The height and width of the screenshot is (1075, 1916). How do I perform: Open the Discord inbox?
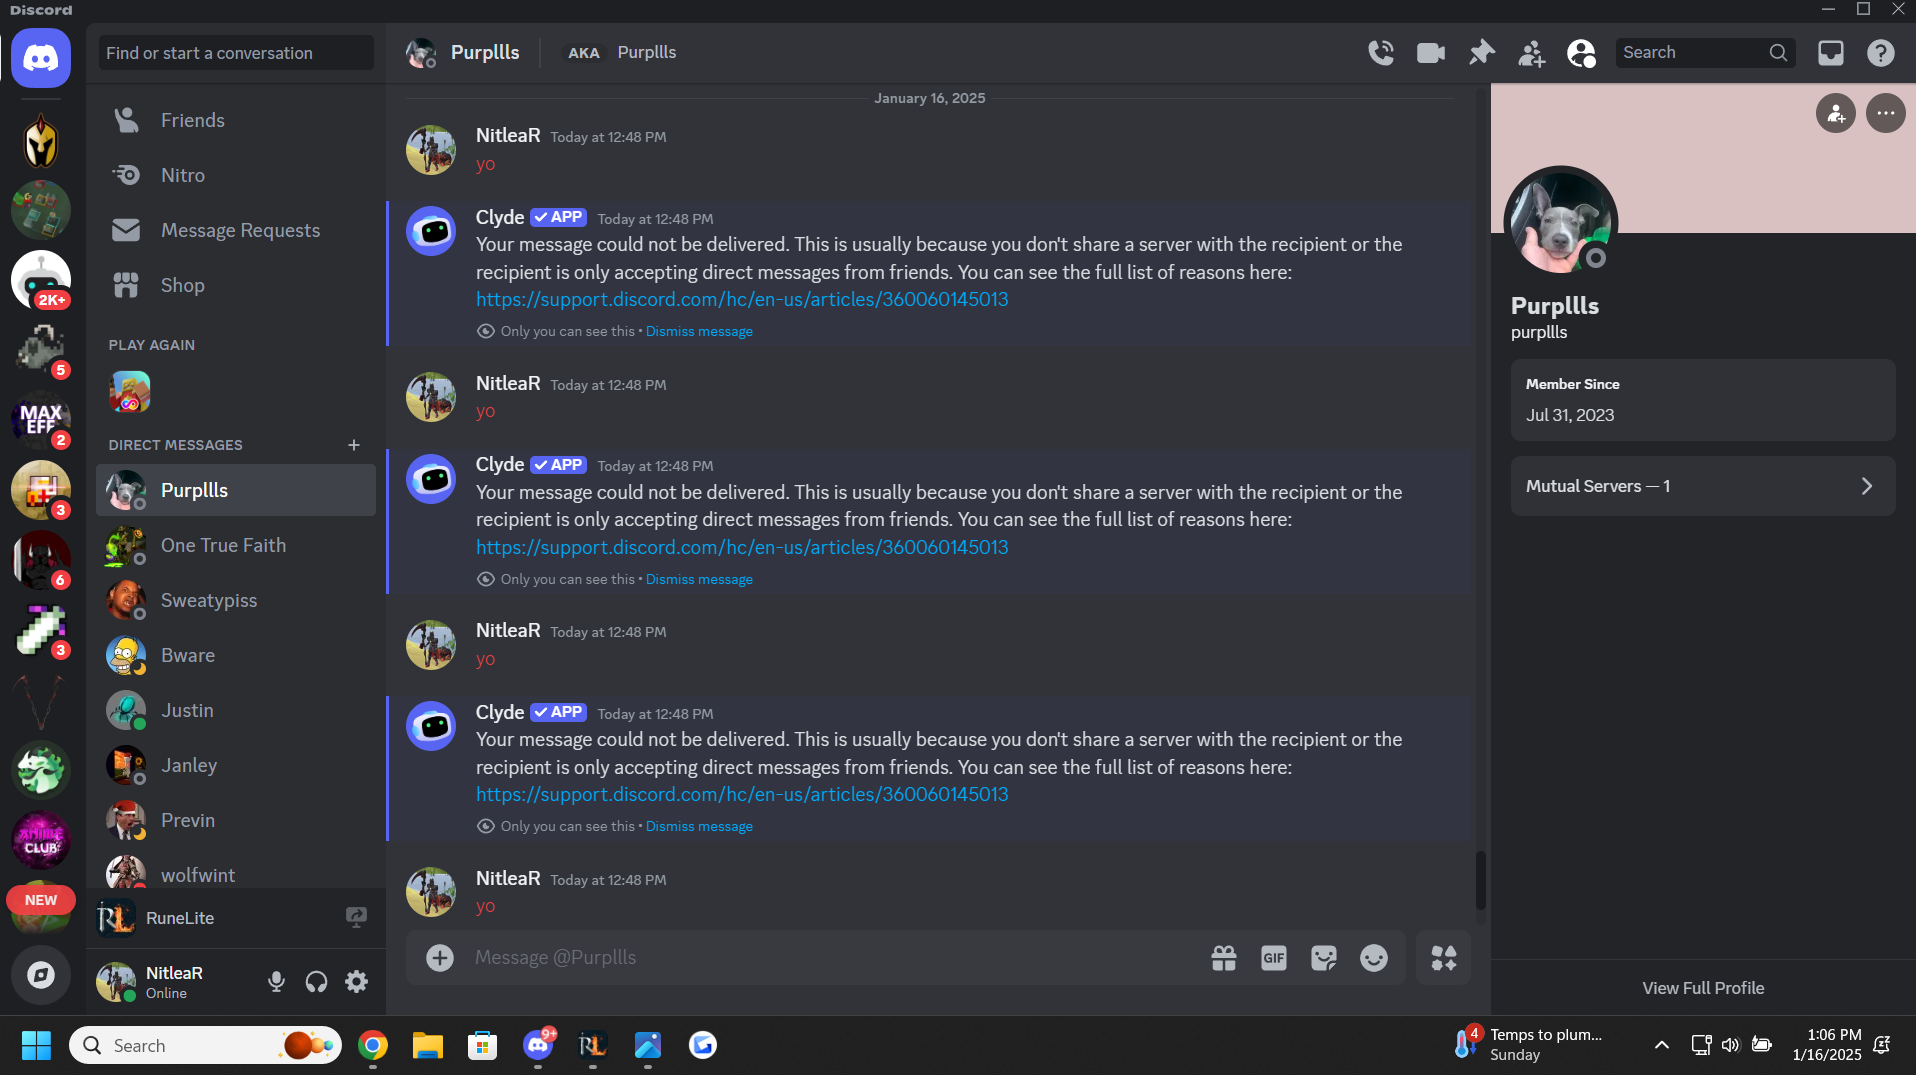[1831, 53]
